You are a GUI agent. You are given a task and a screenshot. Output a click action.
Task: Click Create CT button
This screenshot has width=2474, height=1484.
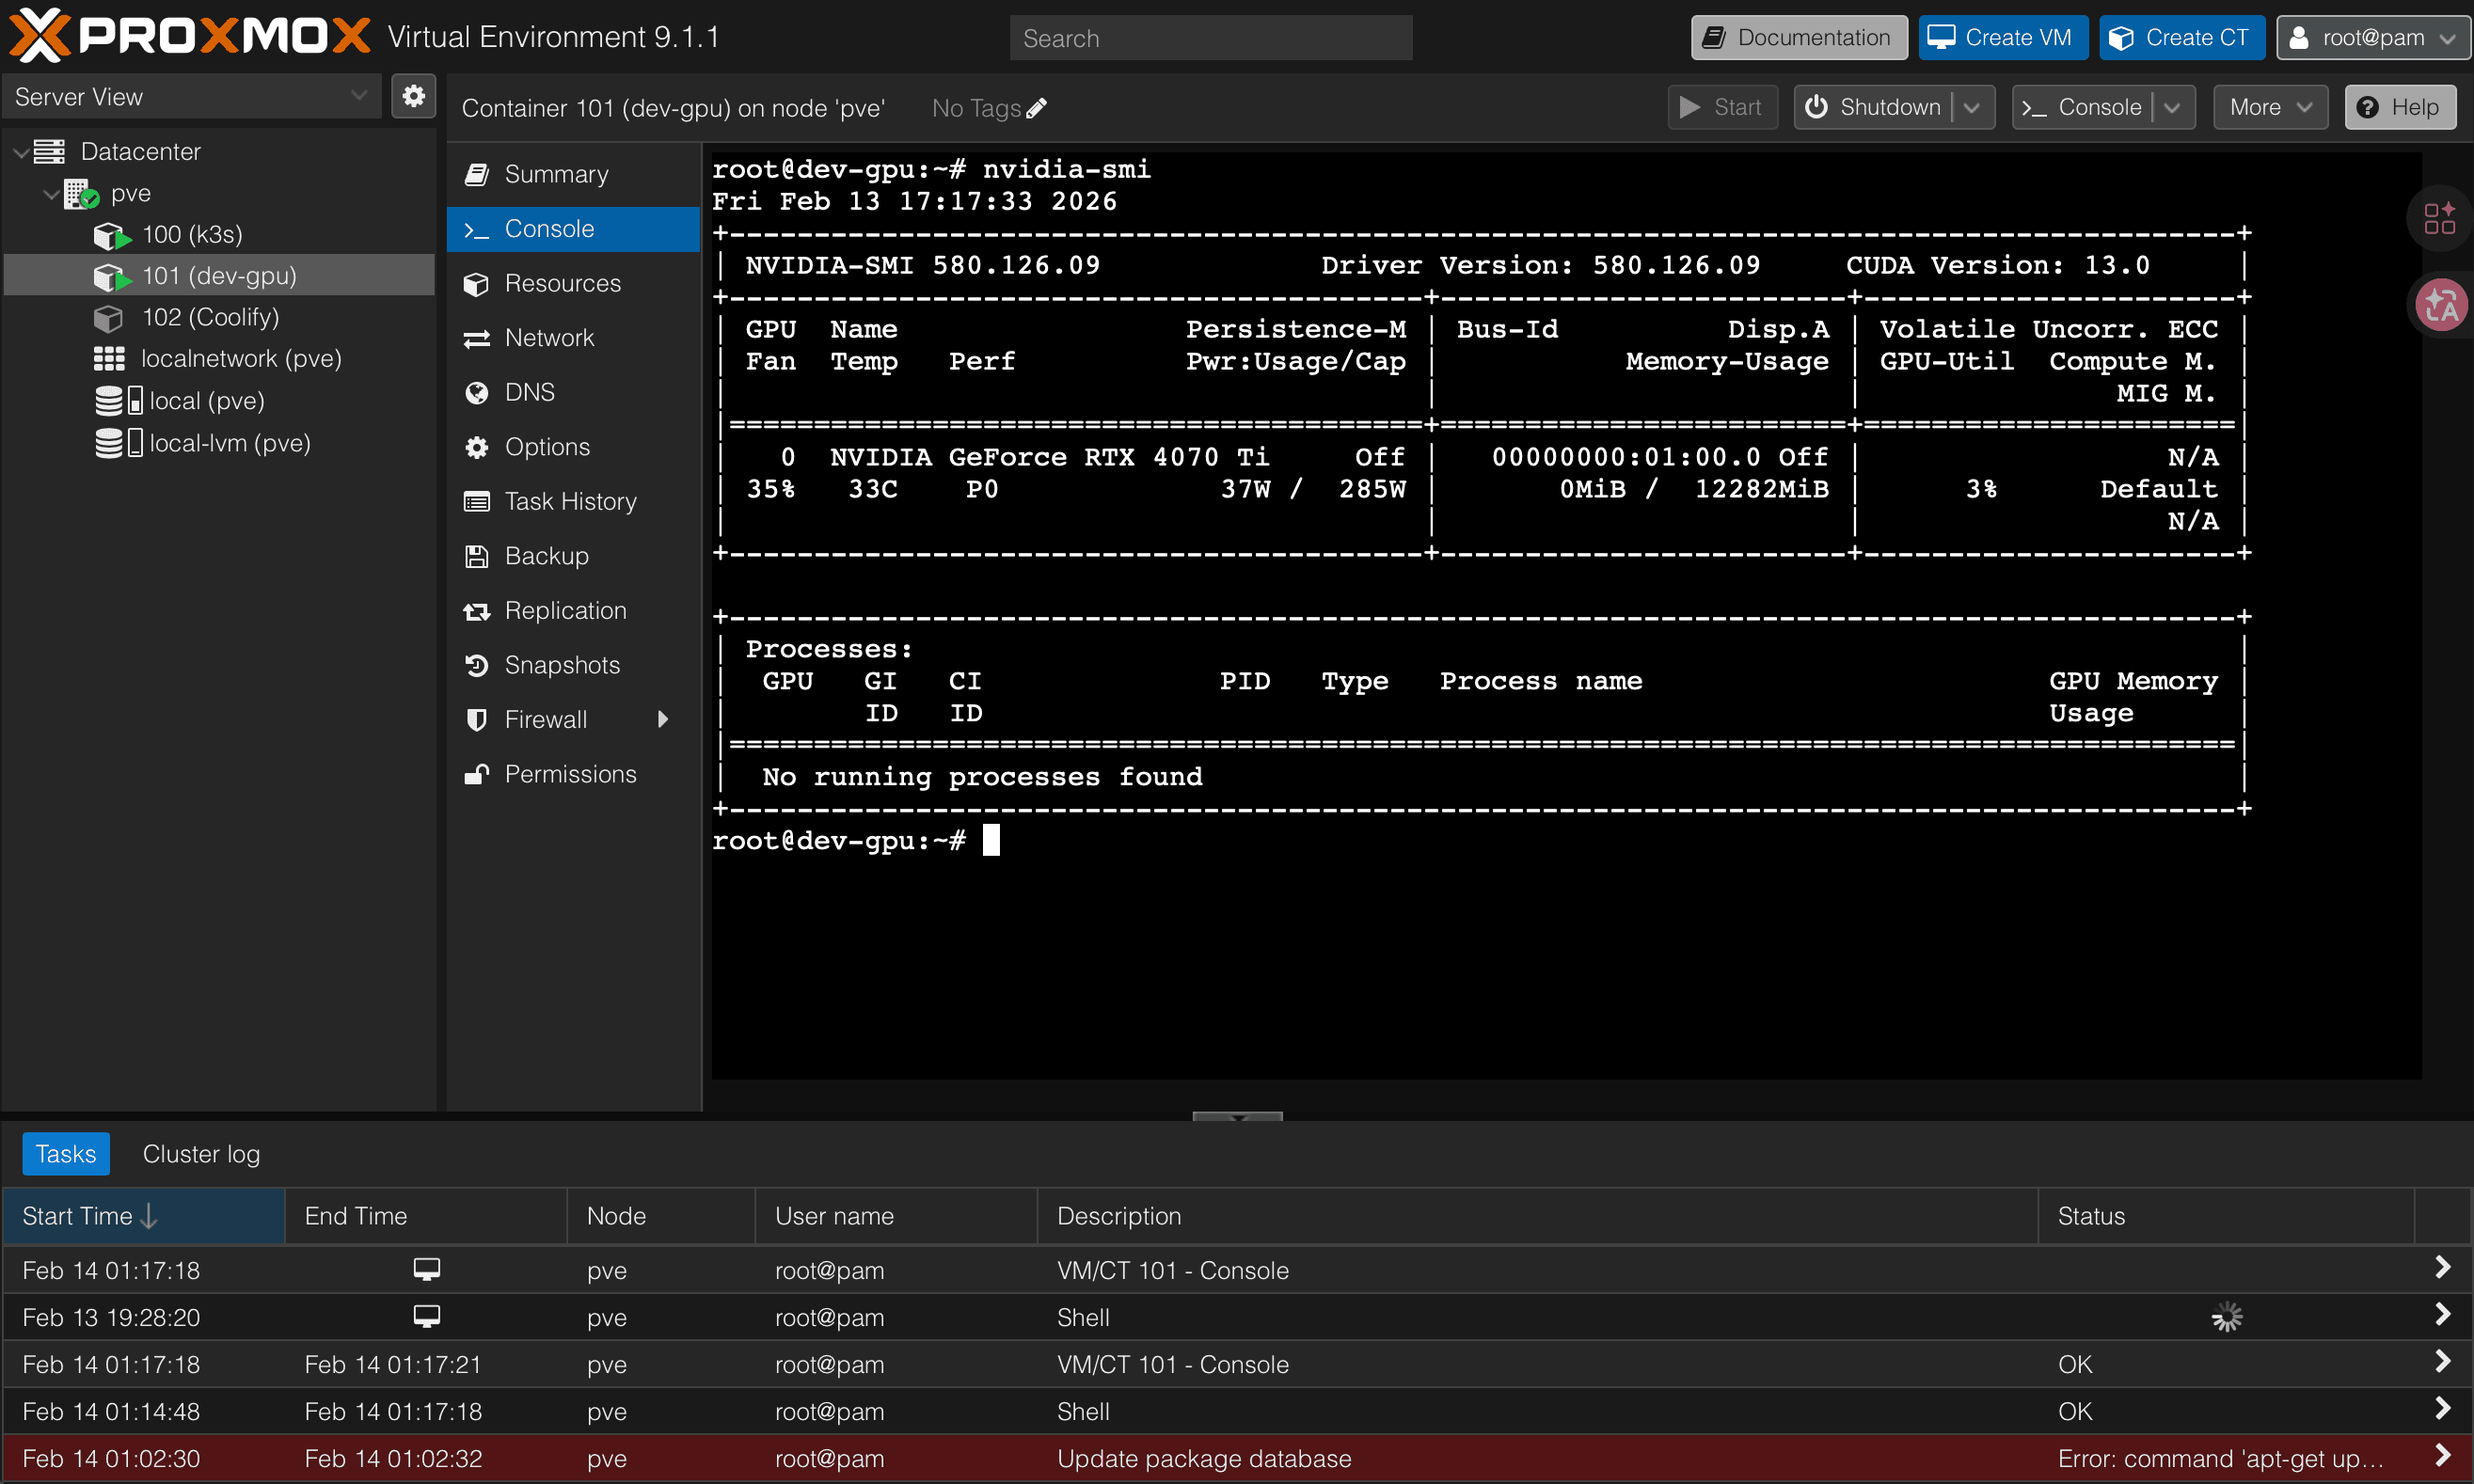point(2181,38)
